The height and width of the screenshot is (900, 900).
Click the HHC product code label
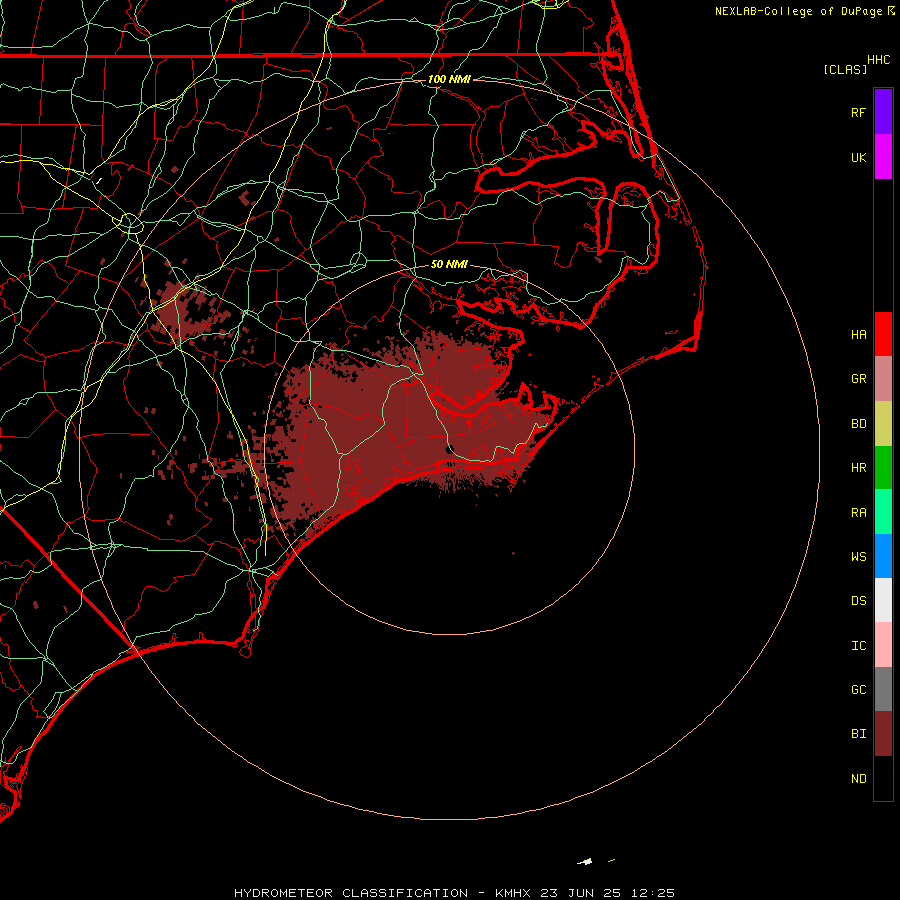878,60
